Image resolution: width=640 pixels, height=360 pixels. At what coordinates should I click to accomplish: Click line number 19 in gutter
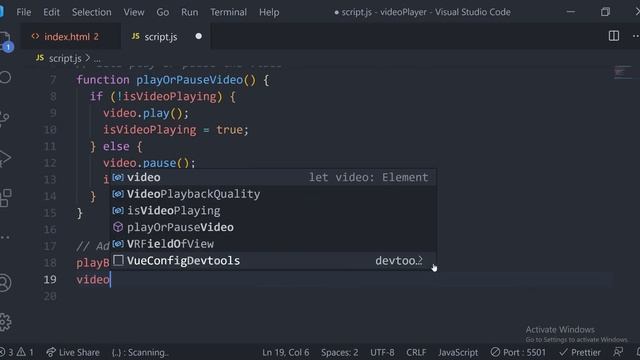(x=50, y=280)
